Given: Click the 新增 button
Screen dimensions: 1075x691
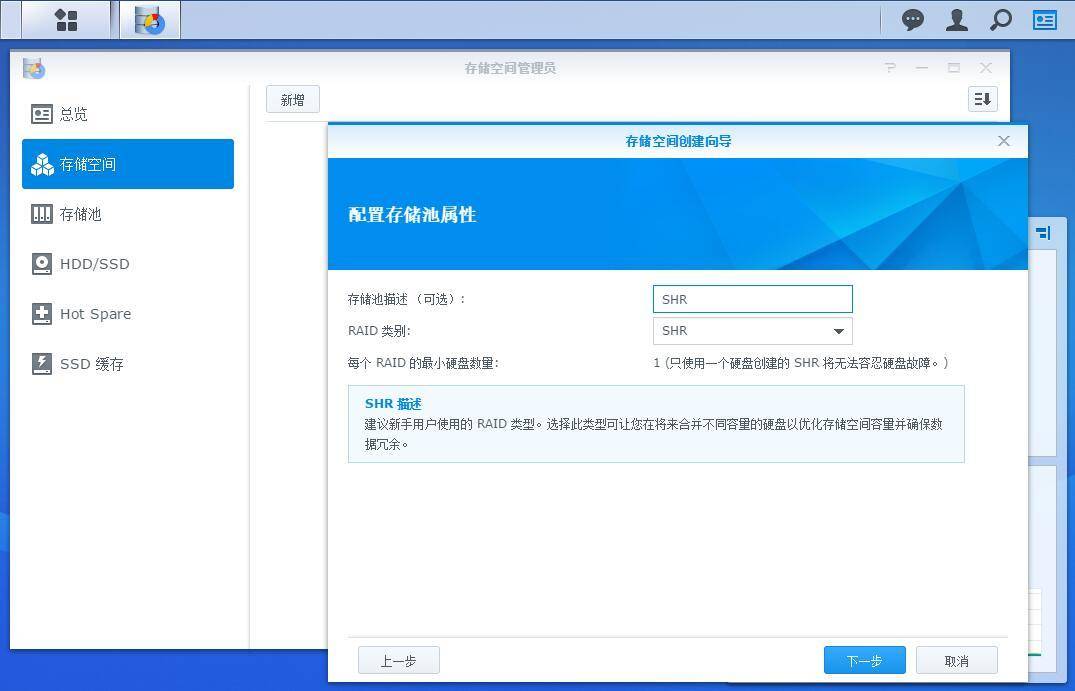Looking at the screenshot, I should coord(292,99).
